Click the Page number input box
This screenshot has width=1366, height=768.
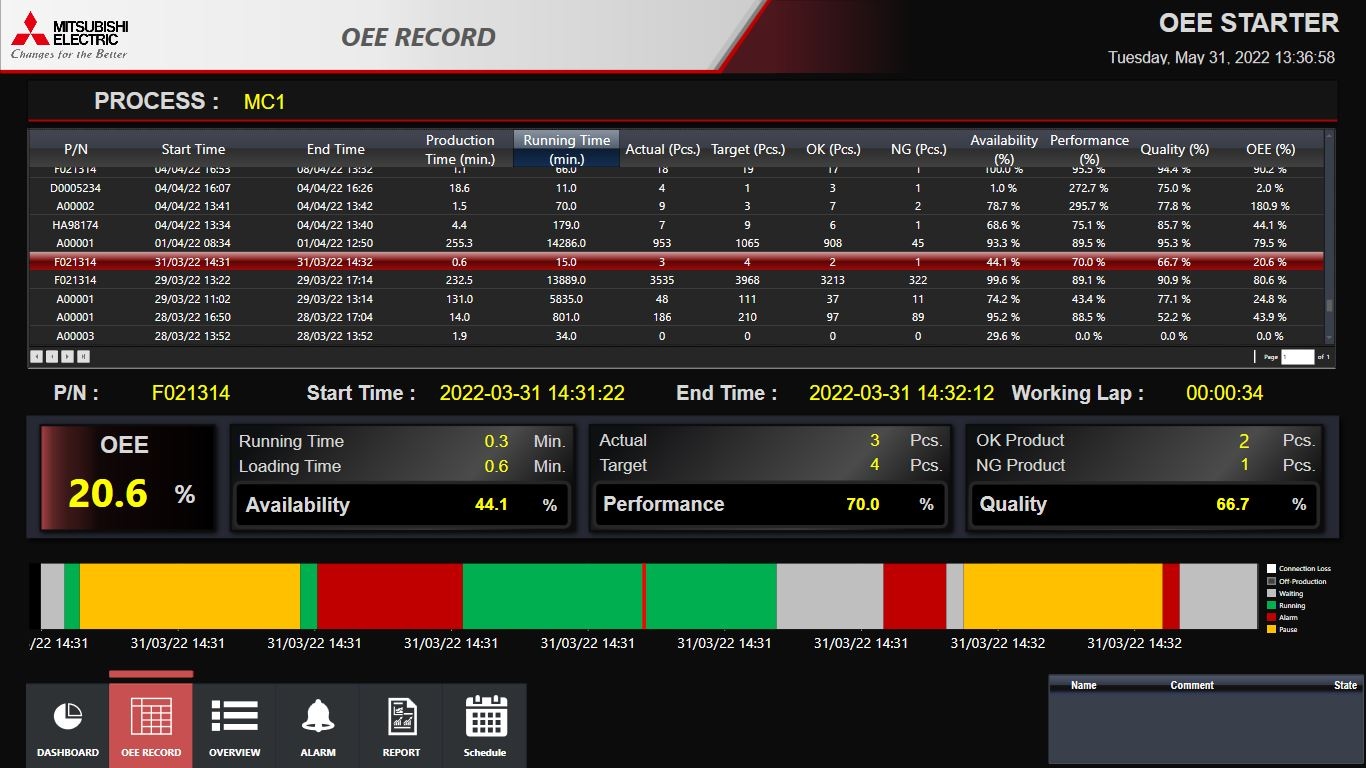point(1298,356)
